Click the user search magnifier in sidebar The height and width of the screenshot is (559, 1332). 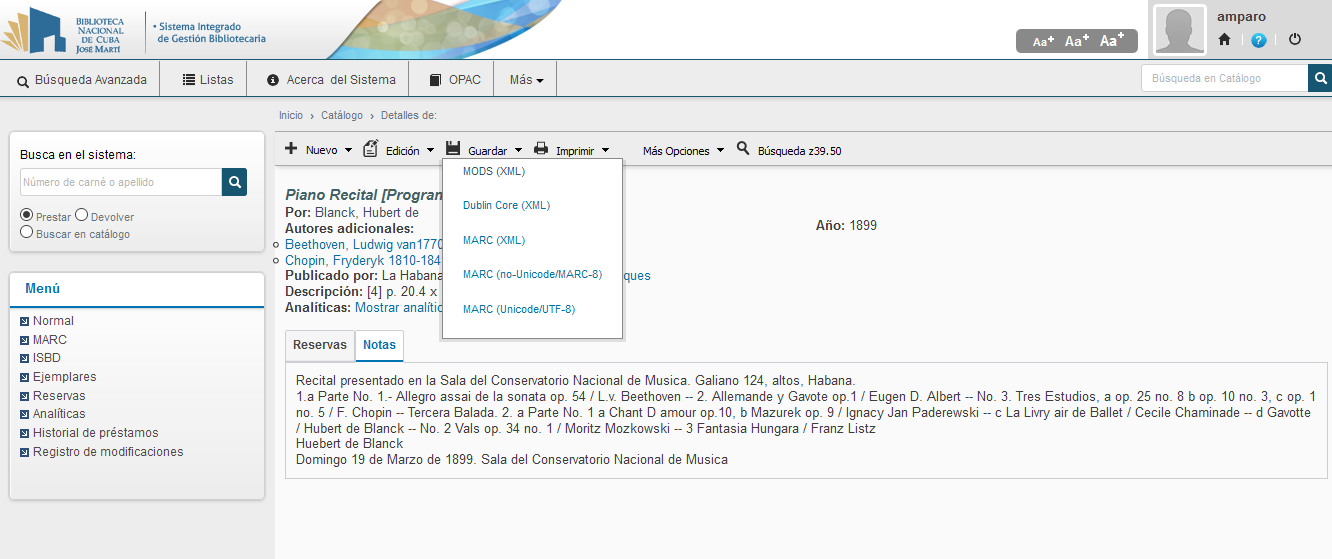click(234, 182)
